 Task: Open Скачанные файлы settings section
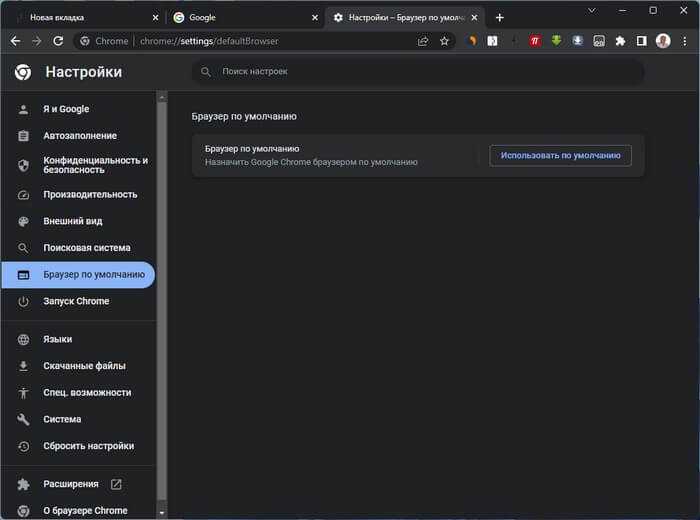click(78, 366)
